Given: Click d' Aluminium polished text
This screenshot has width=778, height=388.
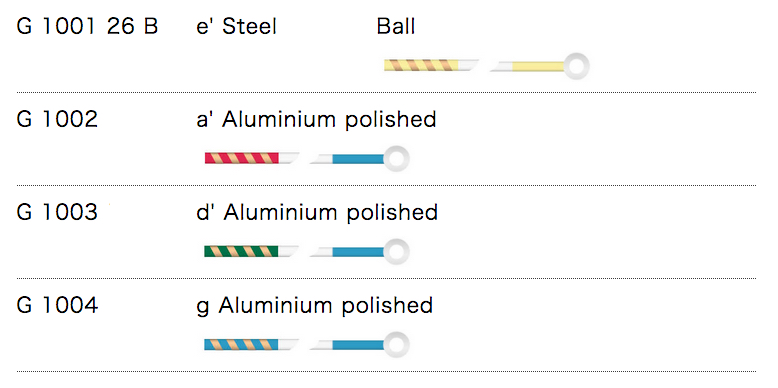Looking at the screenshot, I should click(x=318, y=212).
